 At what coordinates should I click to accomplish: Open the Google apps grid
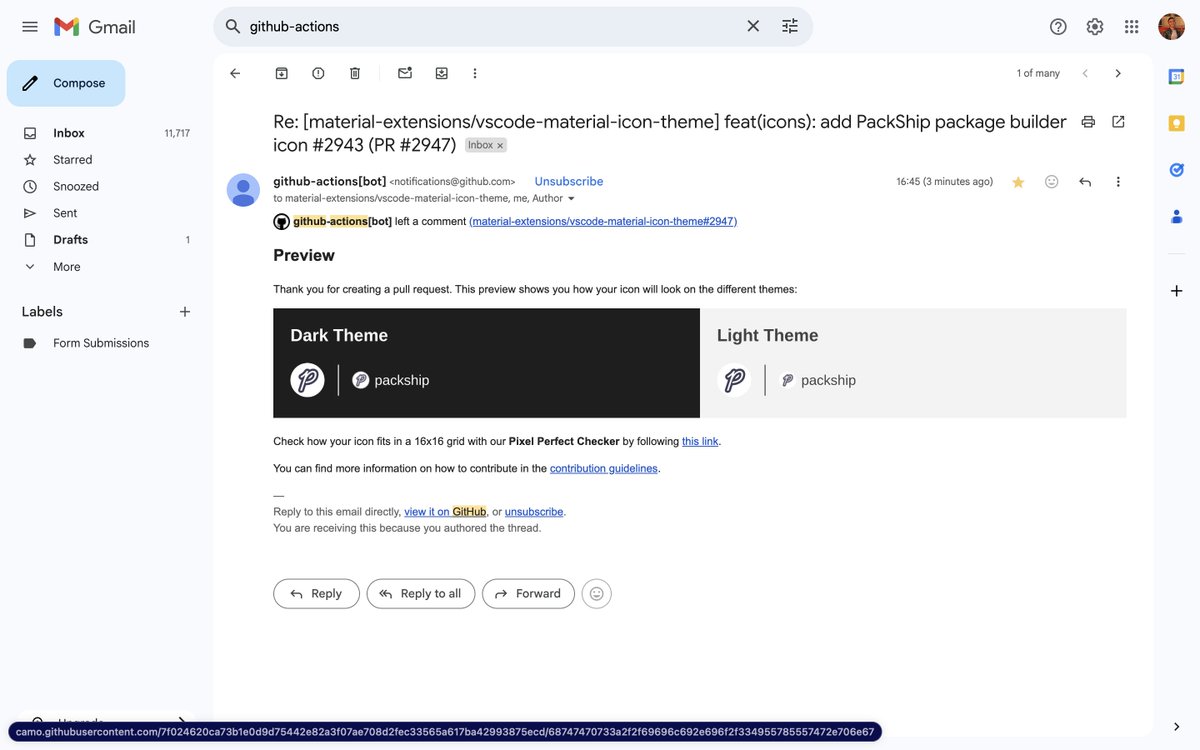1132,27
